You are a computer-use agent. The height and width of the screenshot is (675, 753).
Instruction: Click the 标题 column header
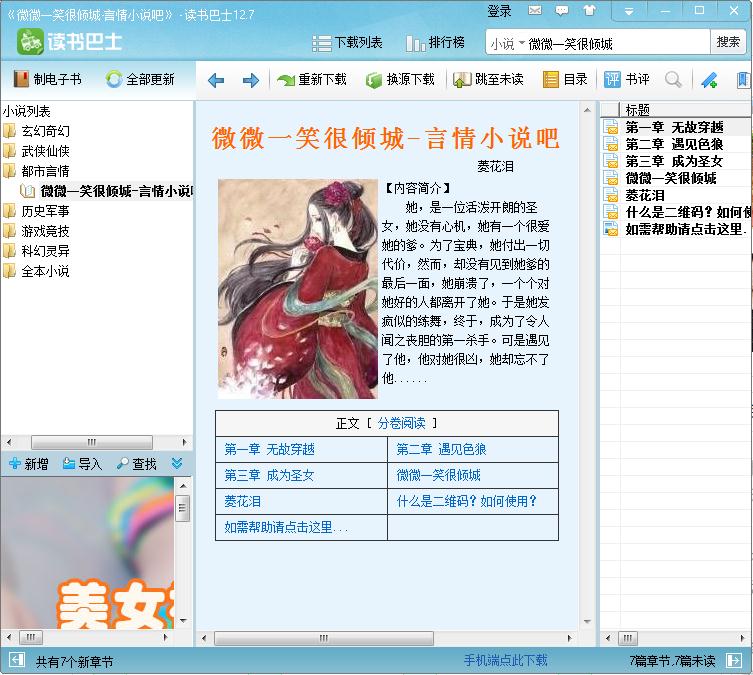(x=686, y=109)
